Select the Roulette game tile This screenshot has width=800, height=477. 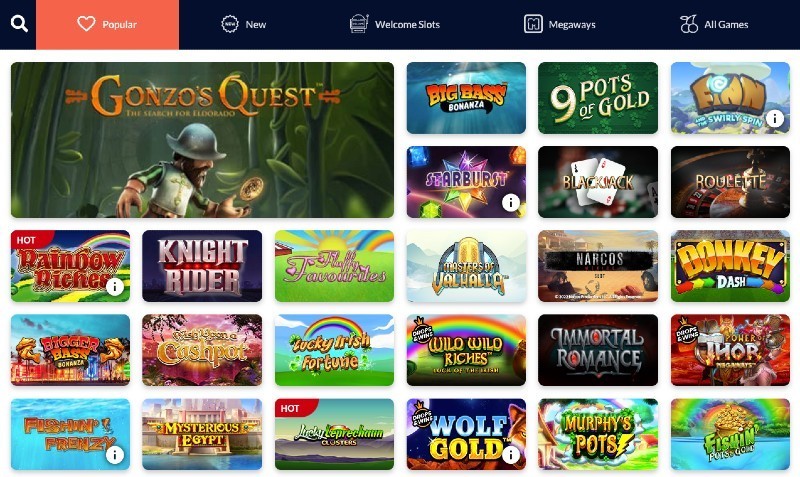(x=730, y=182)
